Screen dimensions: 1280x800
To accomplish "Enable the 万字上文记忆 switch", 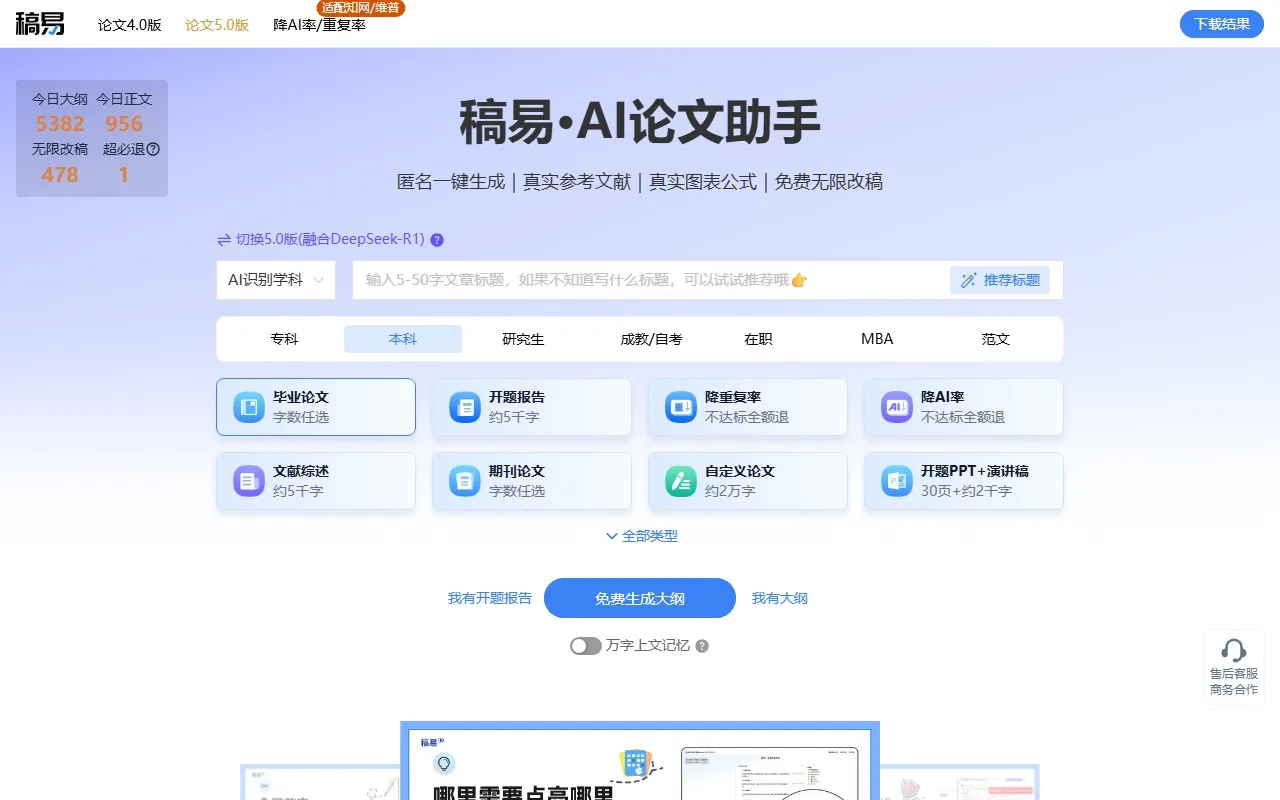I will coord(585,646).
